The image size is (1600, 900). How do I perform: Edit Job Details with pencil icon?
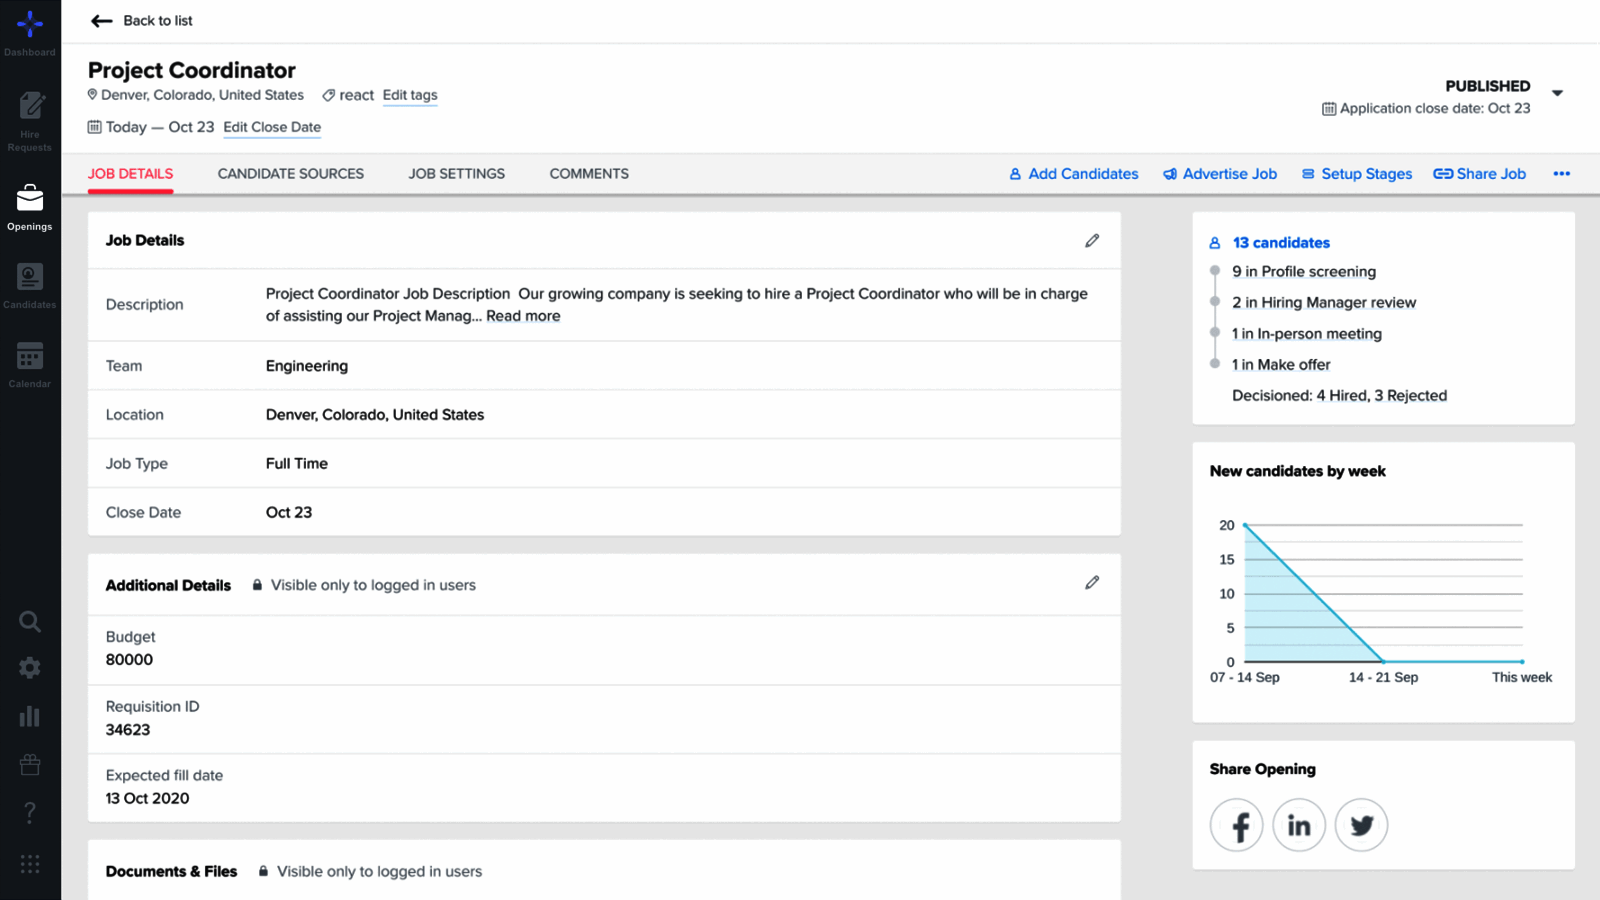(x=1092, y=241)
